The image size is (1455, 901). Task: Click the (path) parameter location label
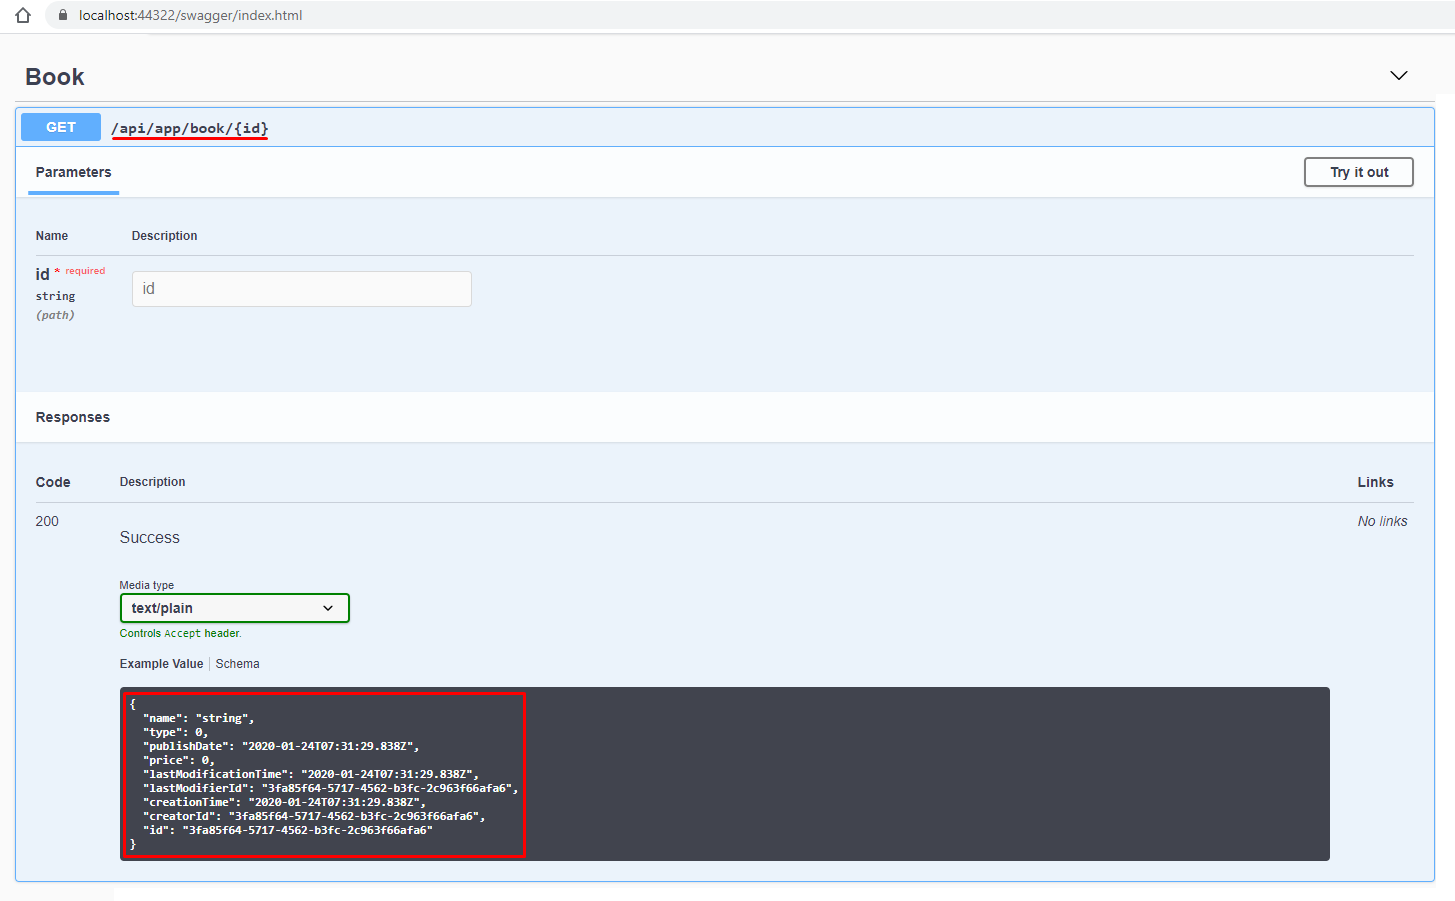tap(55, 315)
